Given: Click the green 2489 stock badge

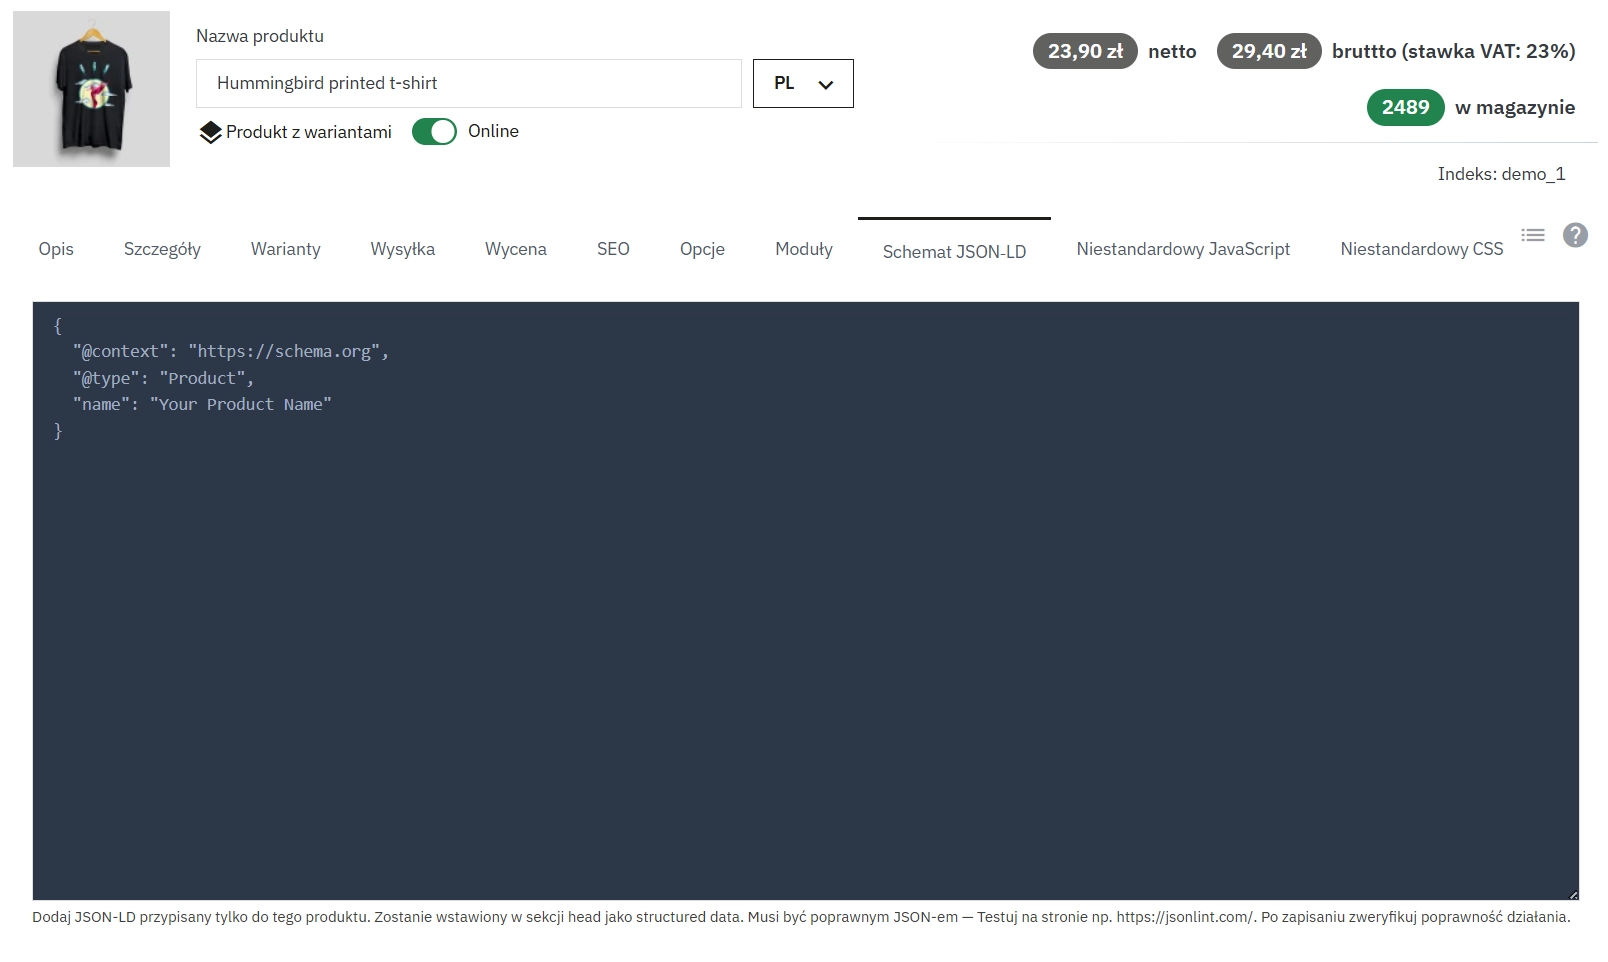Looking at the screenshot, I should pyautogui.click(x=1404, y=107).
